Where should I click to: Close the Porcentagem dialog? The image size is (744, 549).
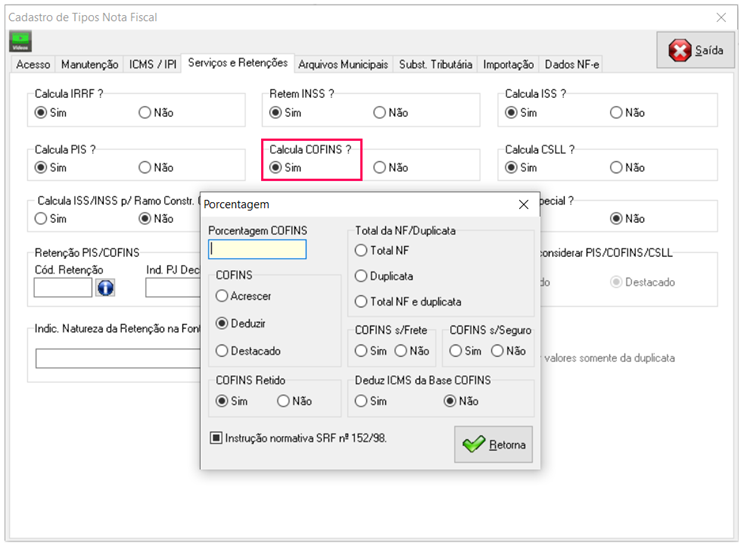[523, 205]
